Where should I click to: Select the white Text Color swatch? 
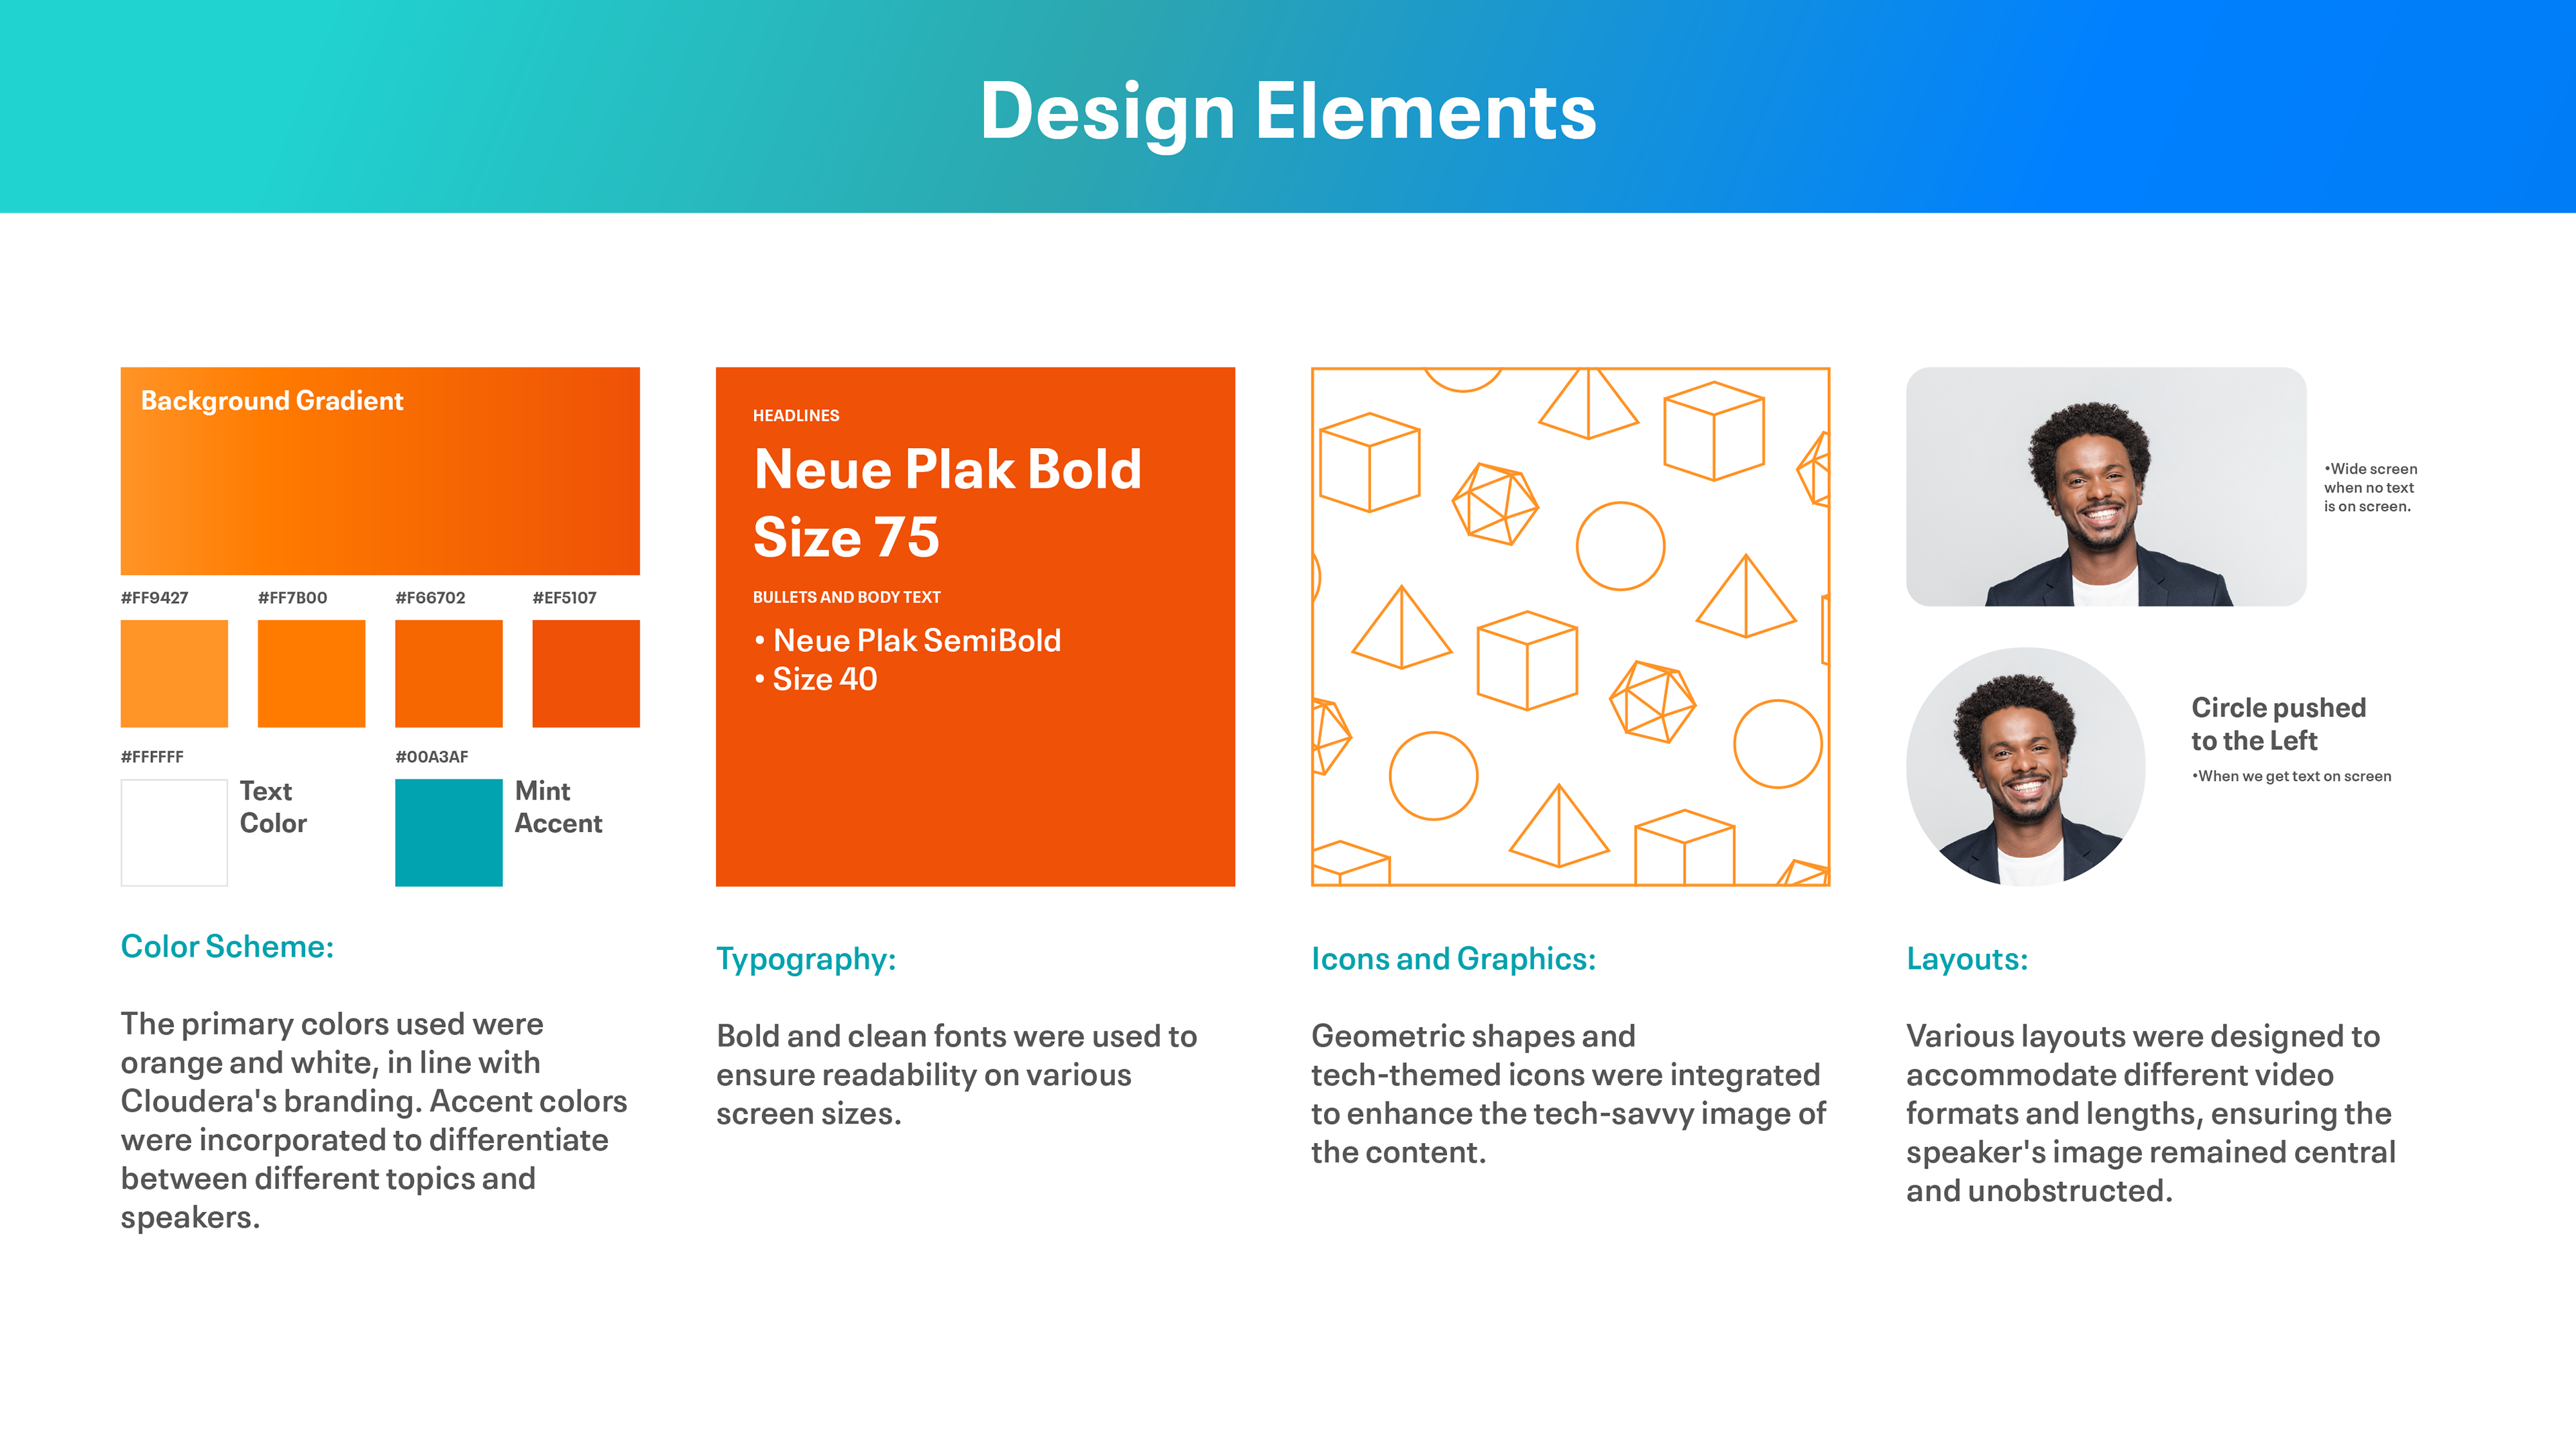click(x=174, y=832)
